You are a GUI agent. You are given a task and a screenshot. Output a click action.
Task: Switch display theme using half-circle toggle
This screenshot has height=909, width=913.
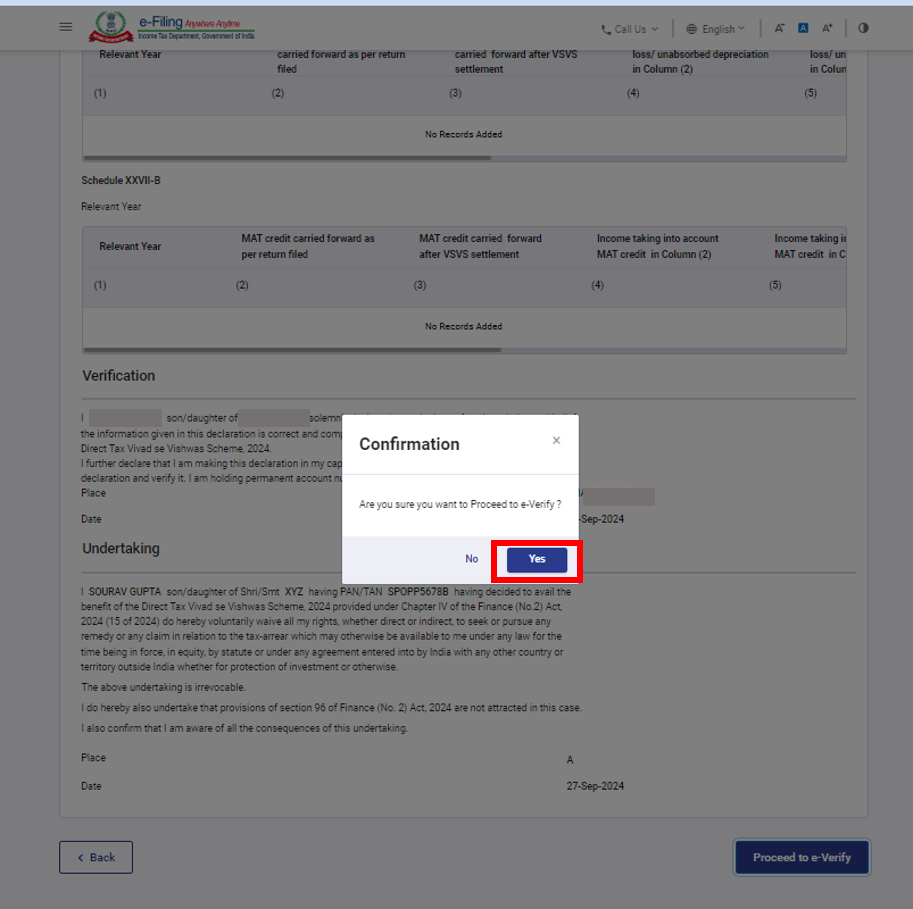863,29
